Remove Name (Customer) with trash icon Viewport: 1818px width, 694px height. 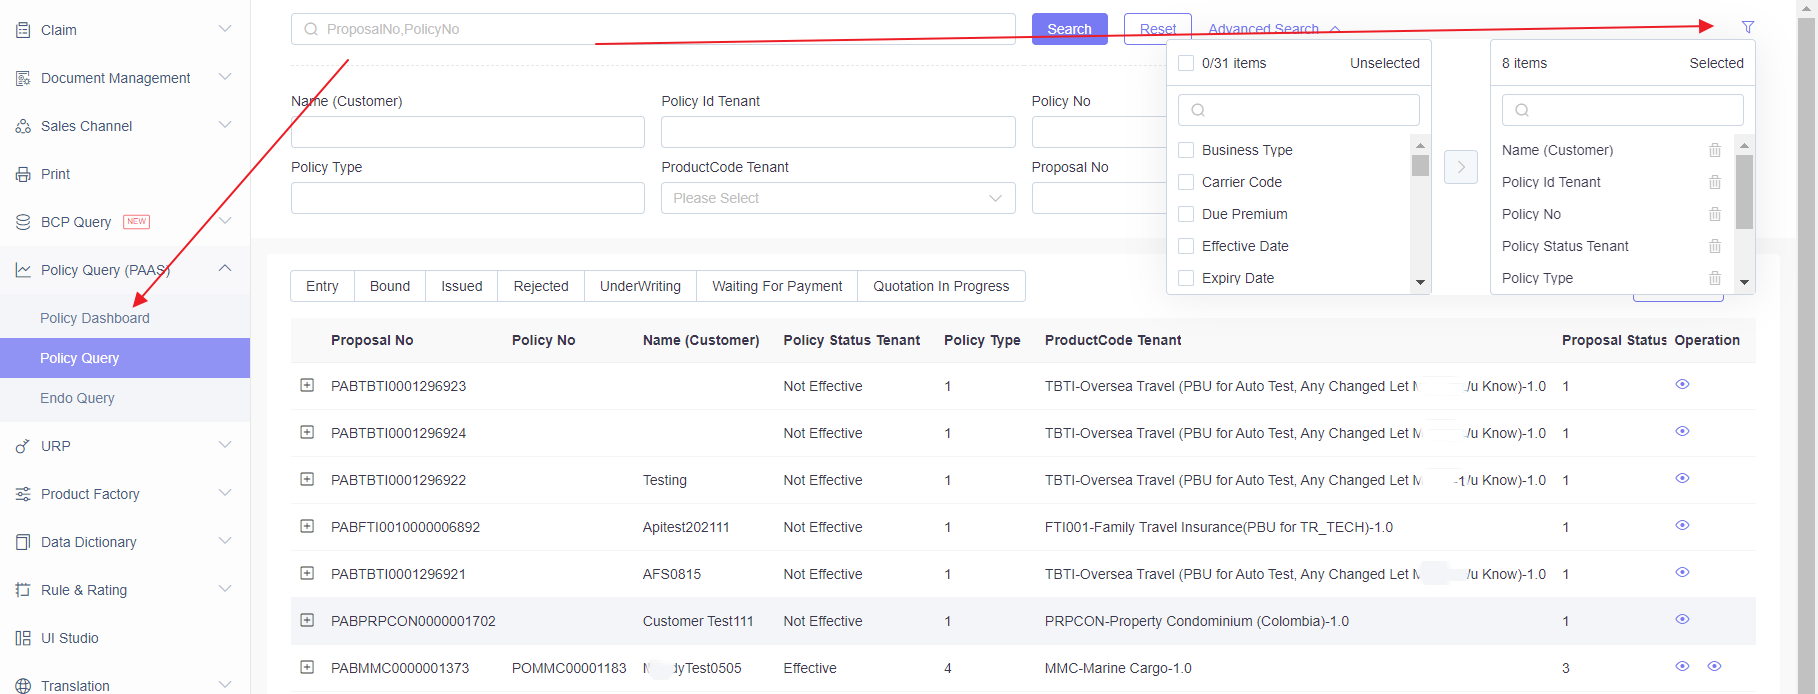tap(1714, 150)
